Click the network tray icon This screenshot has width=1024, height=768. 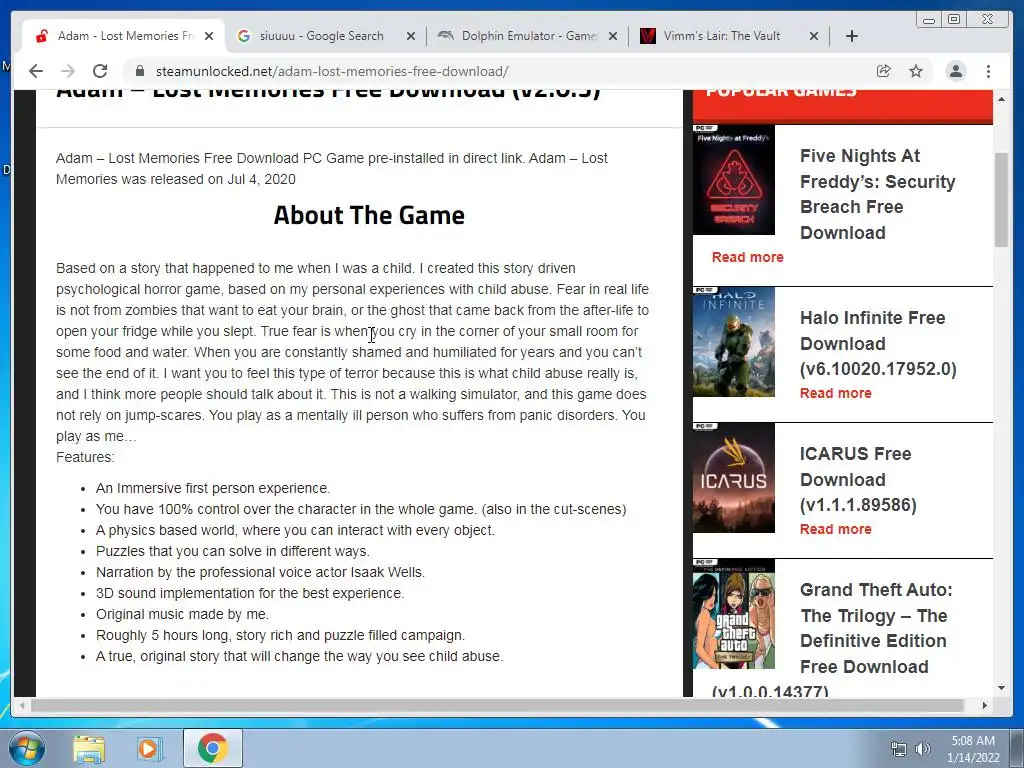[899, 749]
